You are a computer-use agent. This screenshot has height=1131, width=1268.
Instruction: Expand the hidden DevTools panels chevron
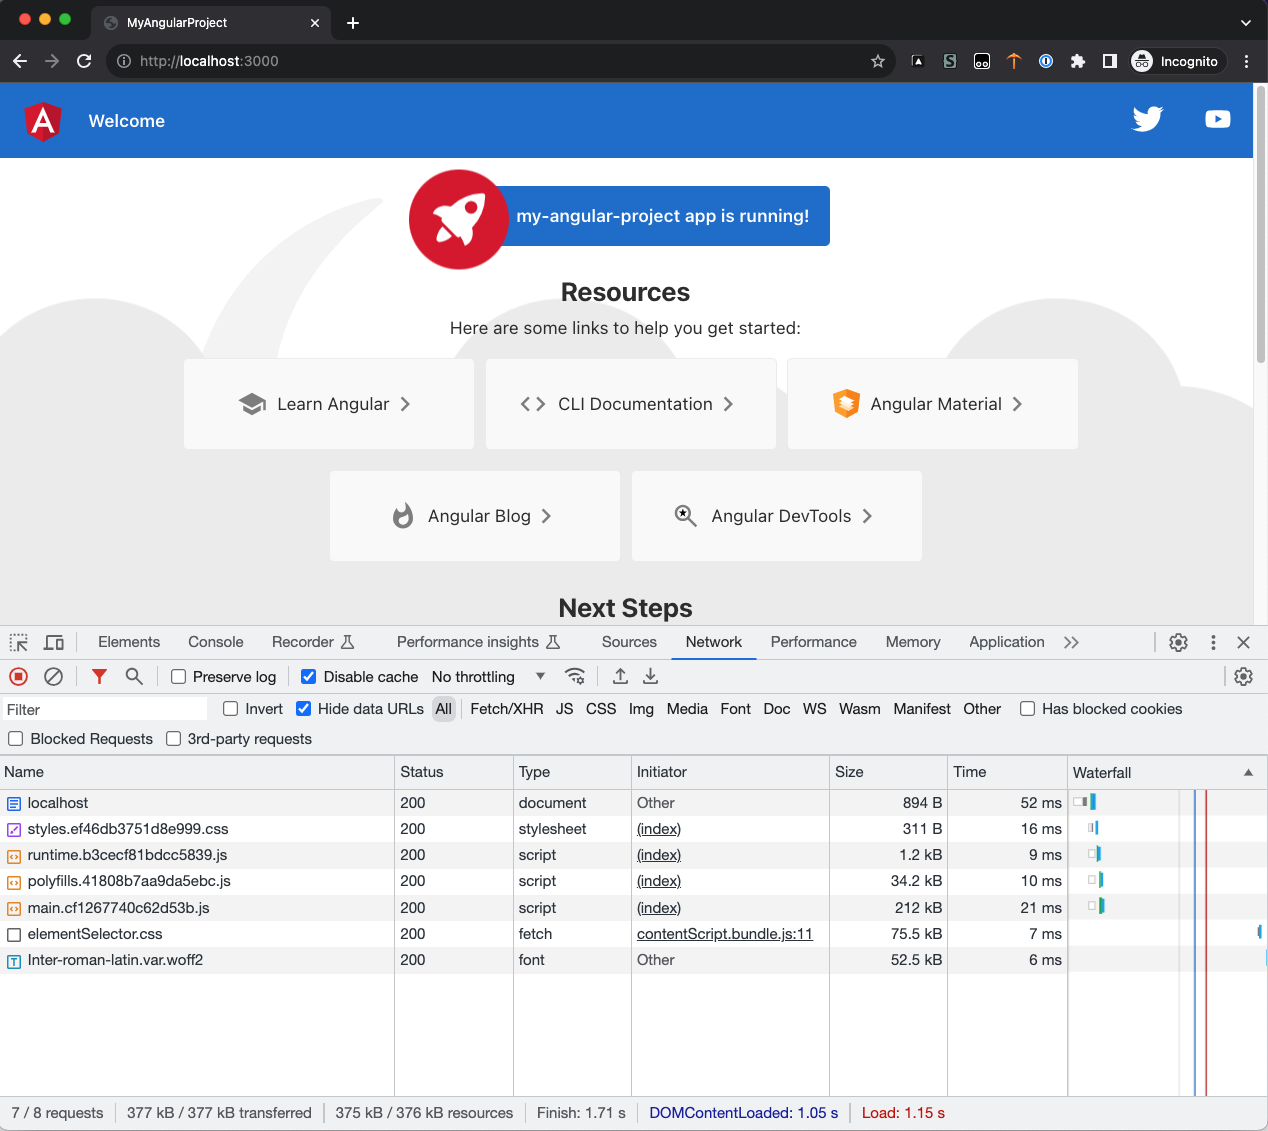pyautogui.click(x=1071, y=642)
